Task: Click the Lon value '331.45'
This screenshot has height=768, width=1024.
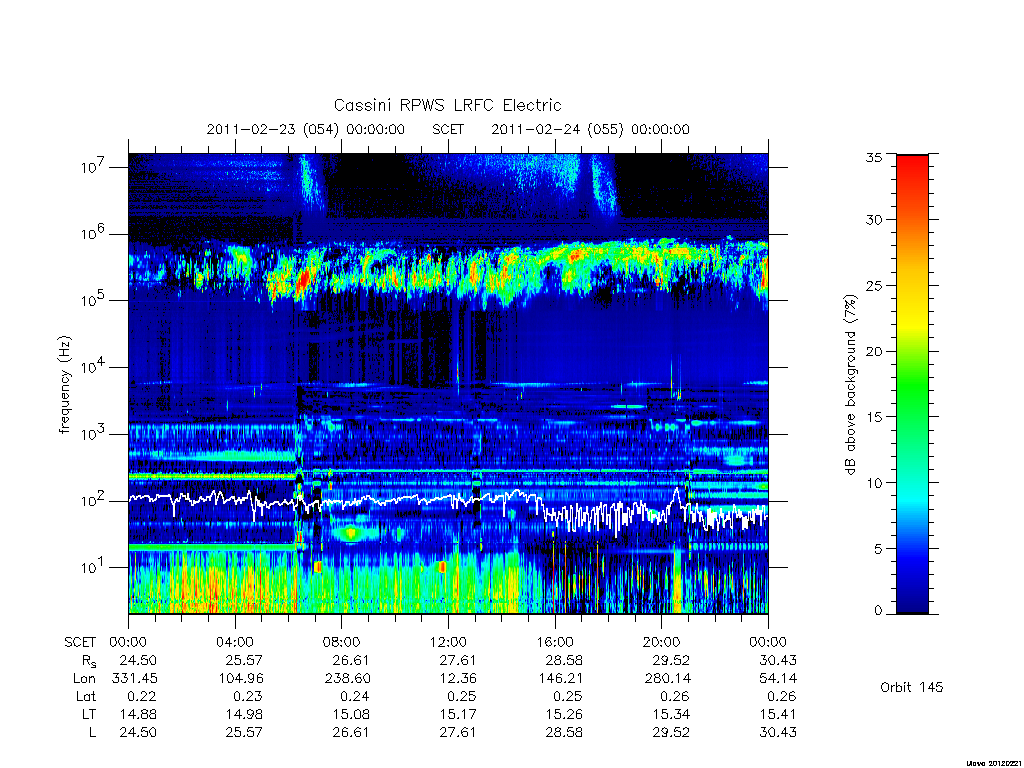Action: (x=135, y=679)
